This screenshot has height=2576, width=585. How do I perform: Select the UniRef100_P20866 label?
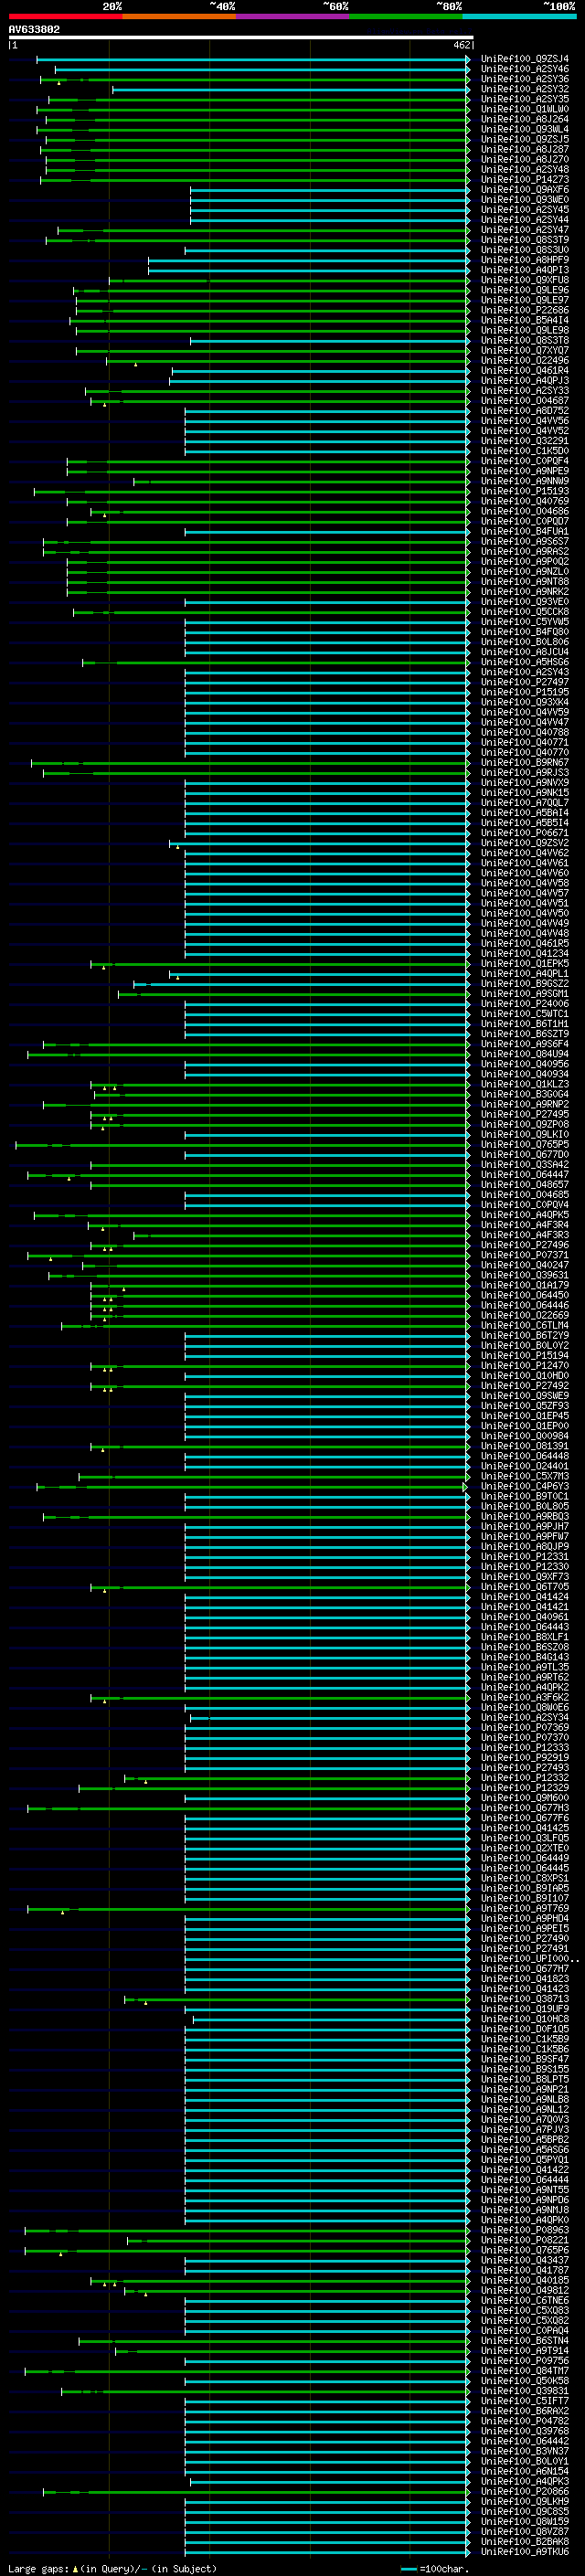(x=525, y=2492)
